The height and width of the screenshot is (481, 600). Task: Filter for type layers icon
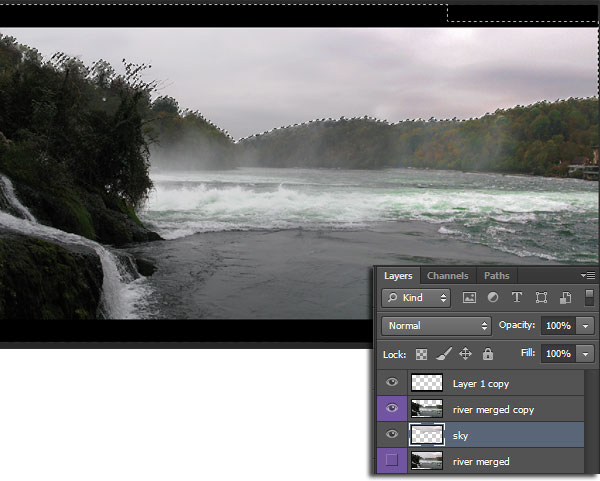coord(517,297)
